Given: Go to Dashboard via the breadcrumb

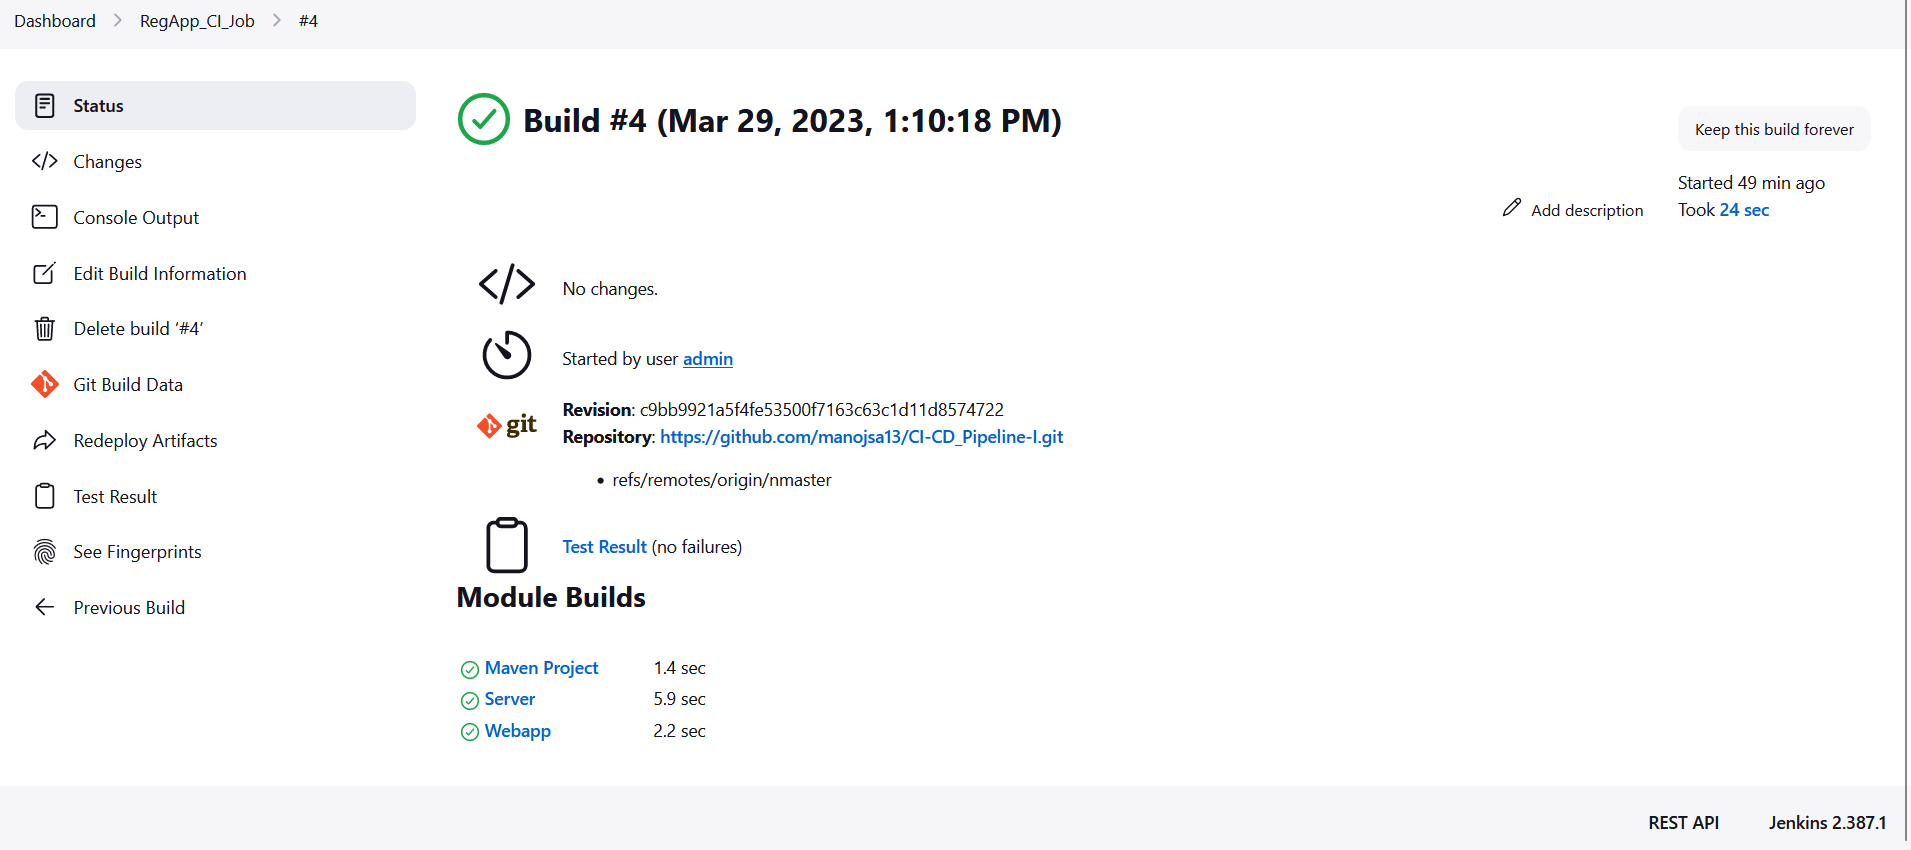Looking at the screenshot, I should coord(55,20).
